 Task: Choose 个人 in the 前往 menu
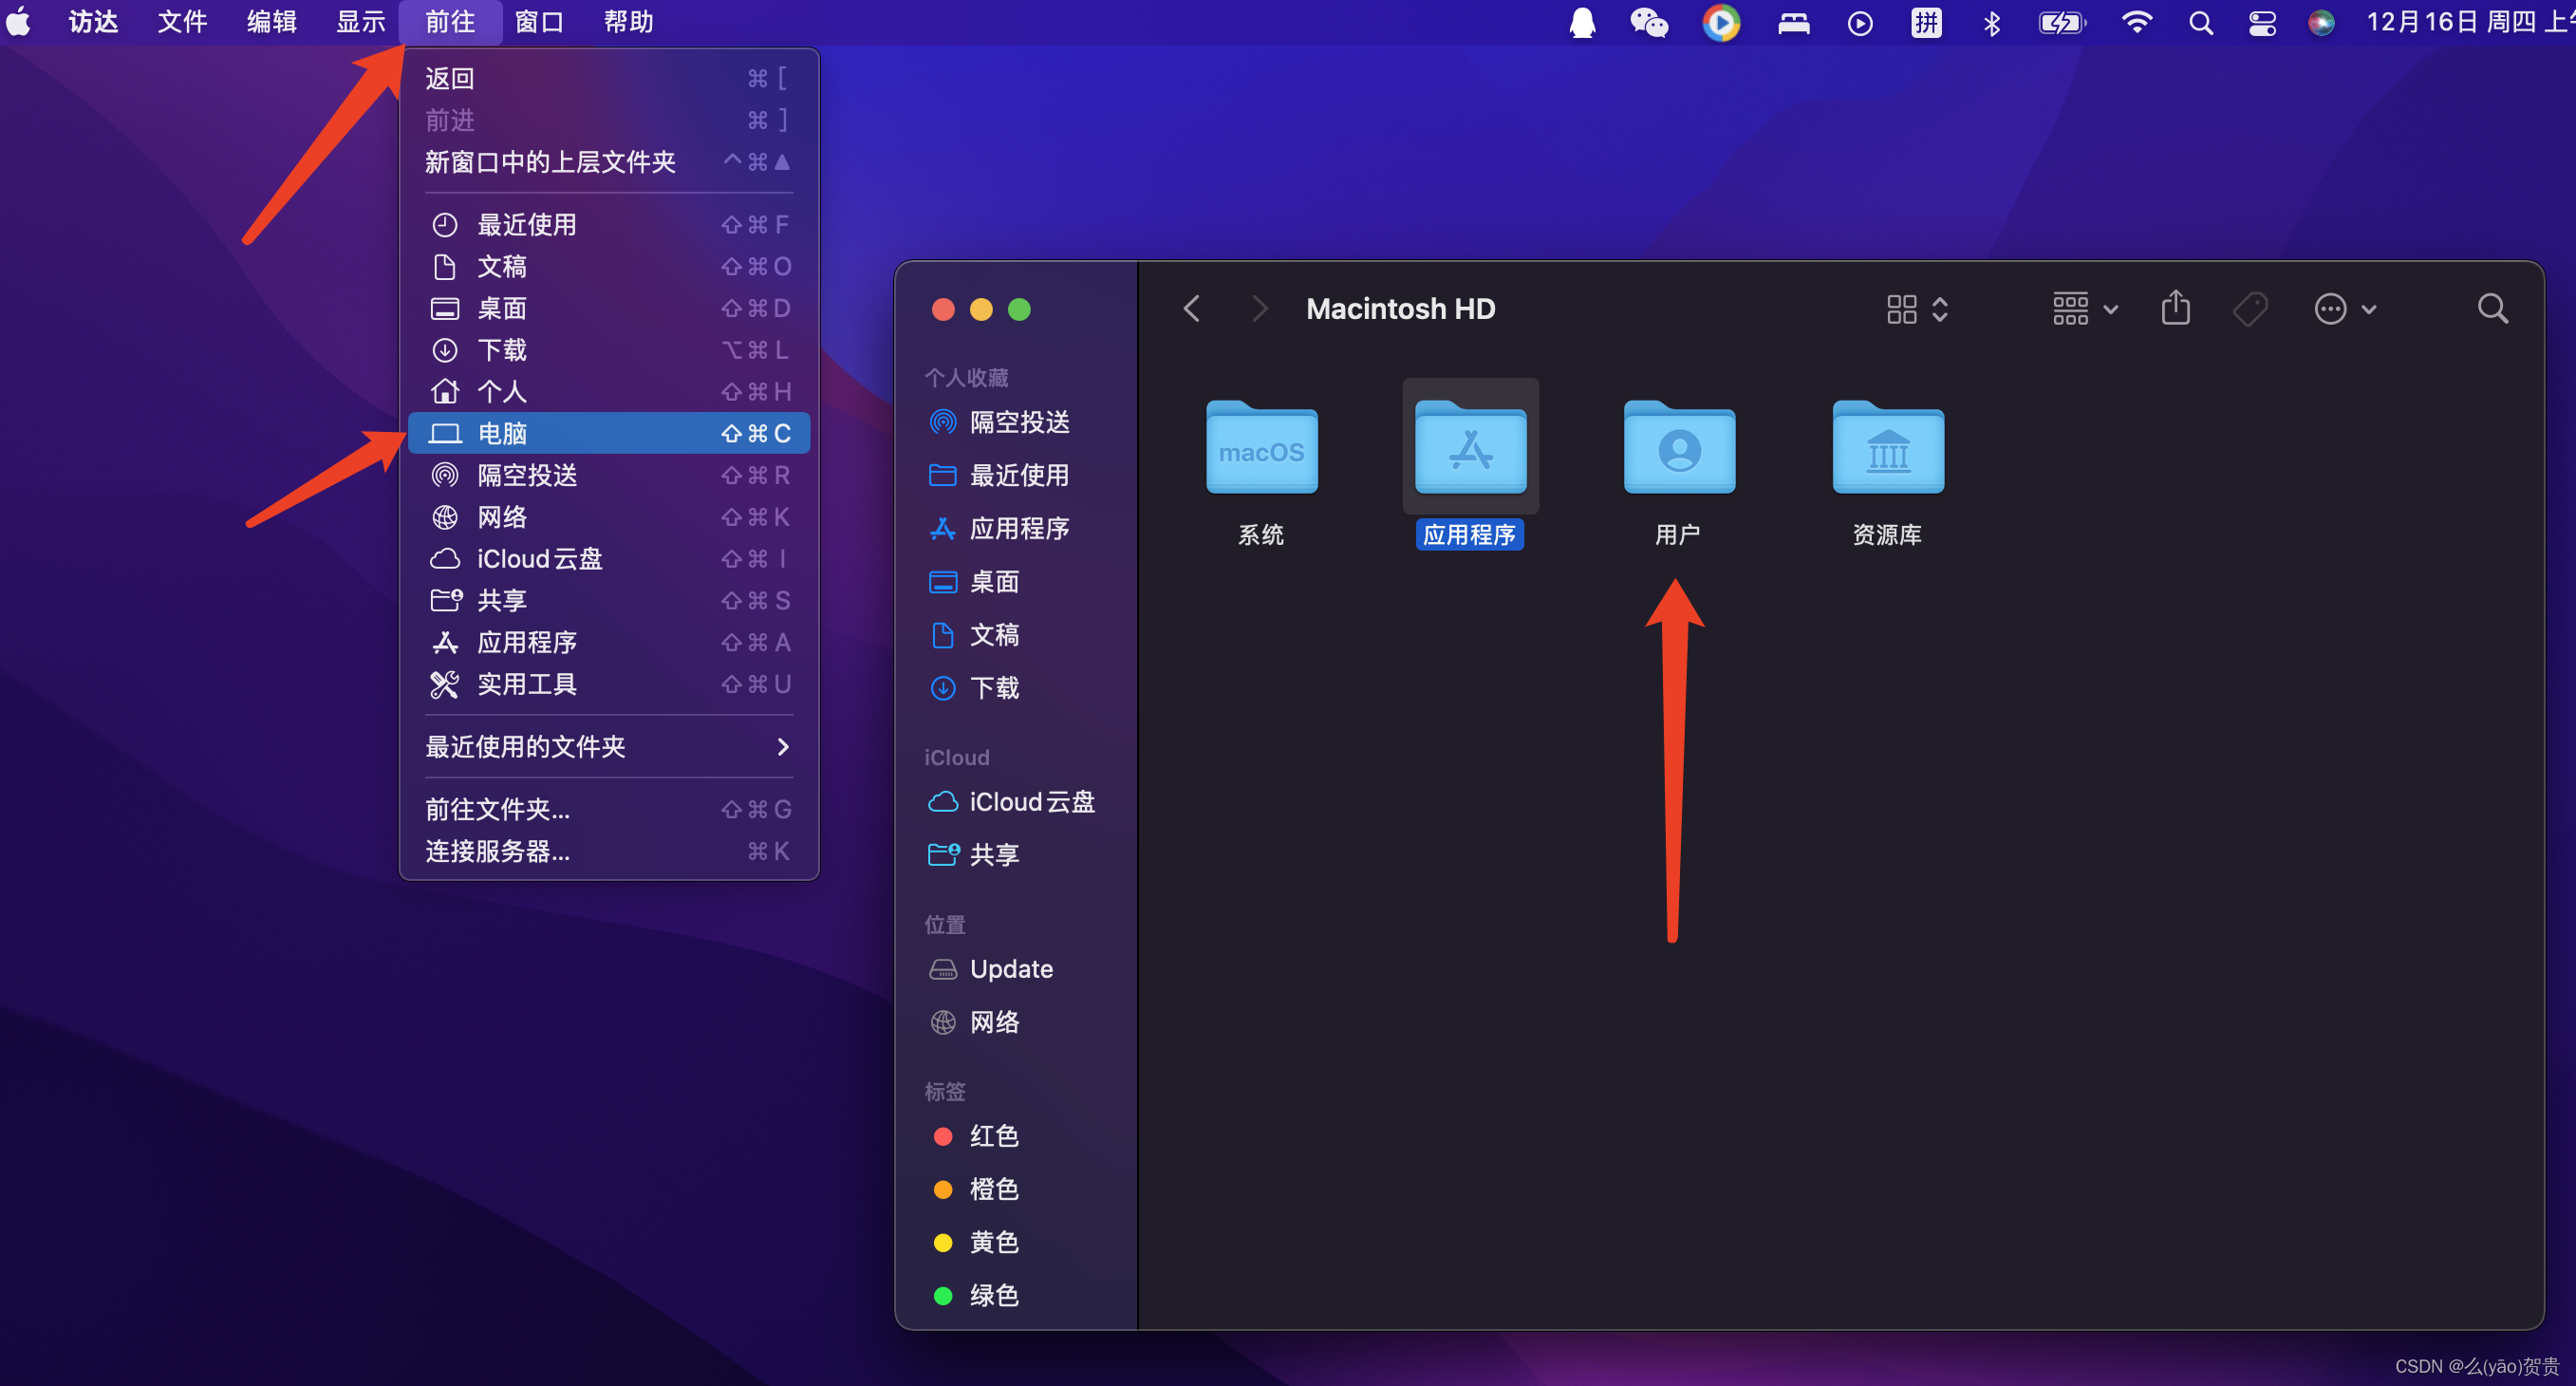(x=608, y=391)
